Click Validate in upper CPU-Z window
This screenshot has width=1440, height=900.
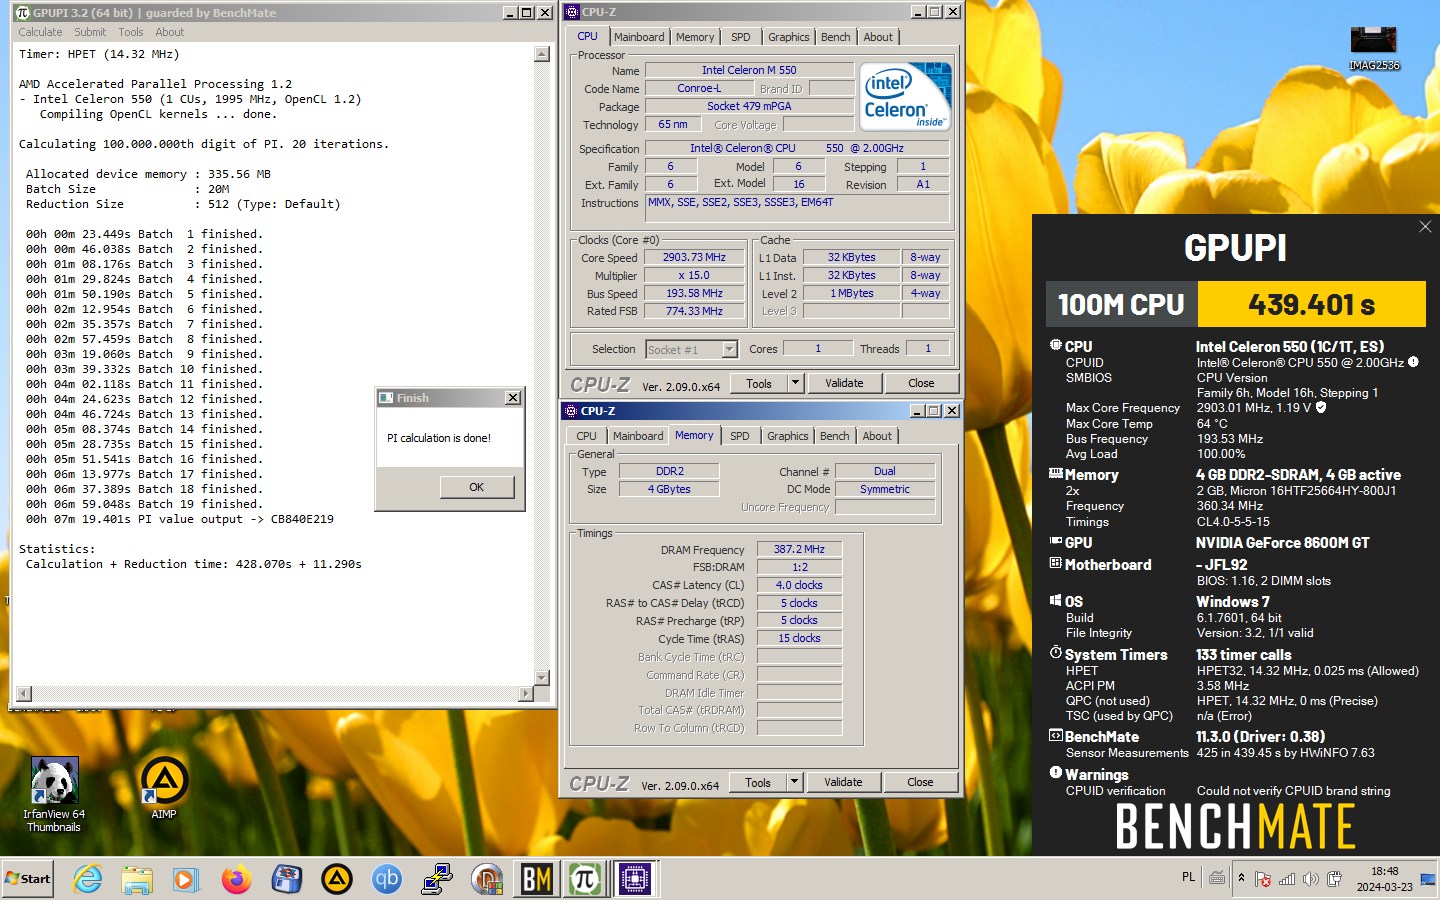pyautogui.click(x=844, y=383)
